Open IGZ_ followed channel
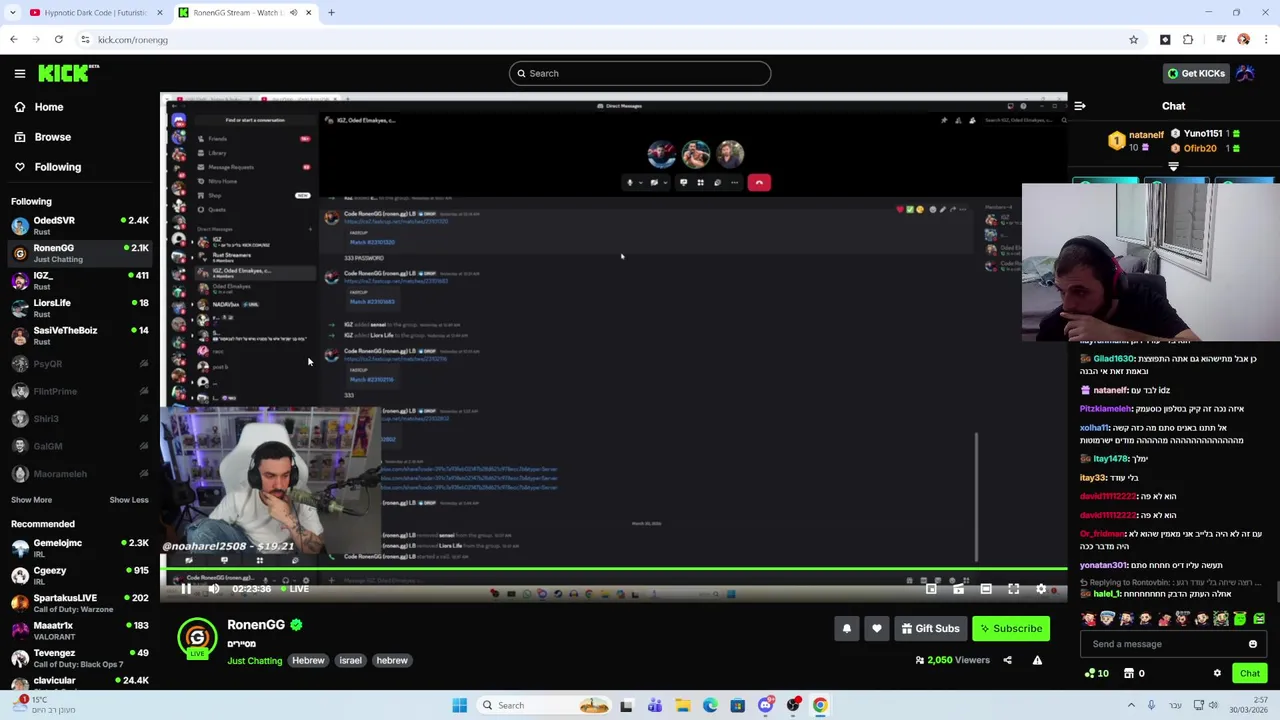Viewport: 1280px width, 720px height. click(x=80, y=280)
